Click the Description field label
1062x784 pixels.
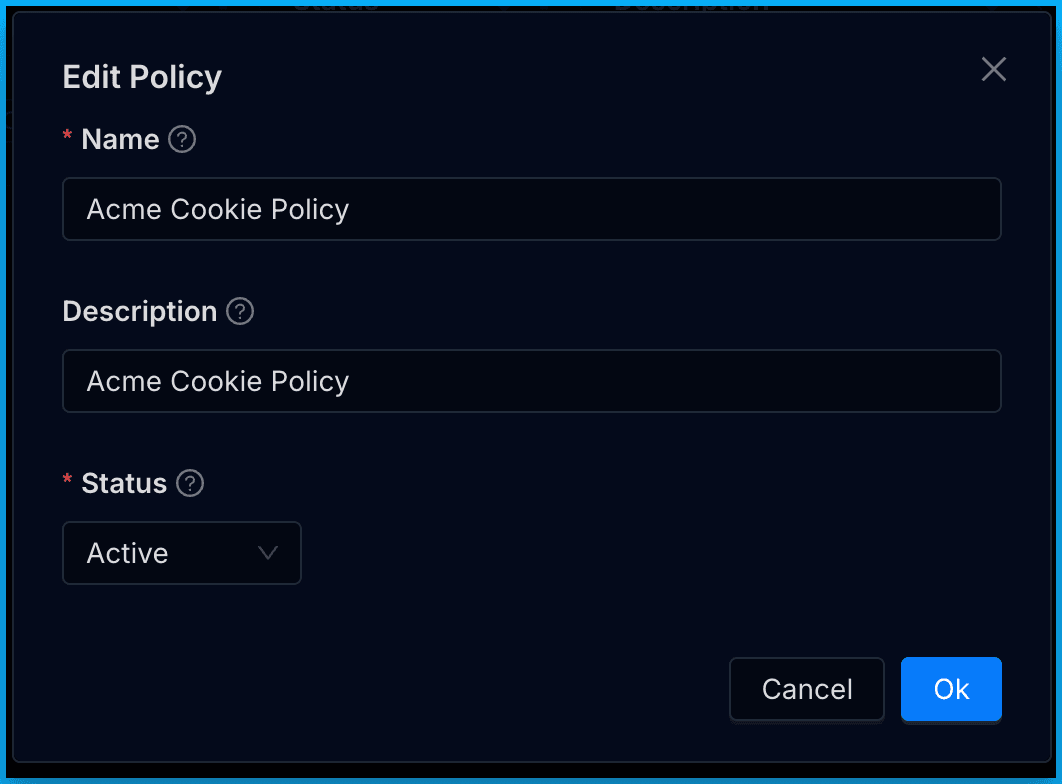(x=139, y=311)
